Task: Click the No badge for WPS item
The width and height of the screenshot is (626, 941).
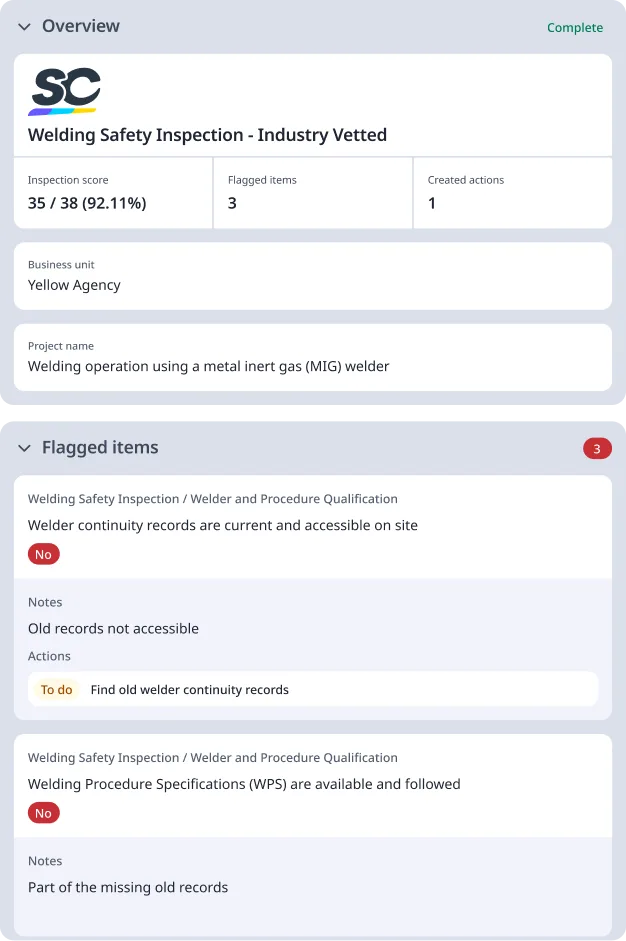Action: click(44, 814)
